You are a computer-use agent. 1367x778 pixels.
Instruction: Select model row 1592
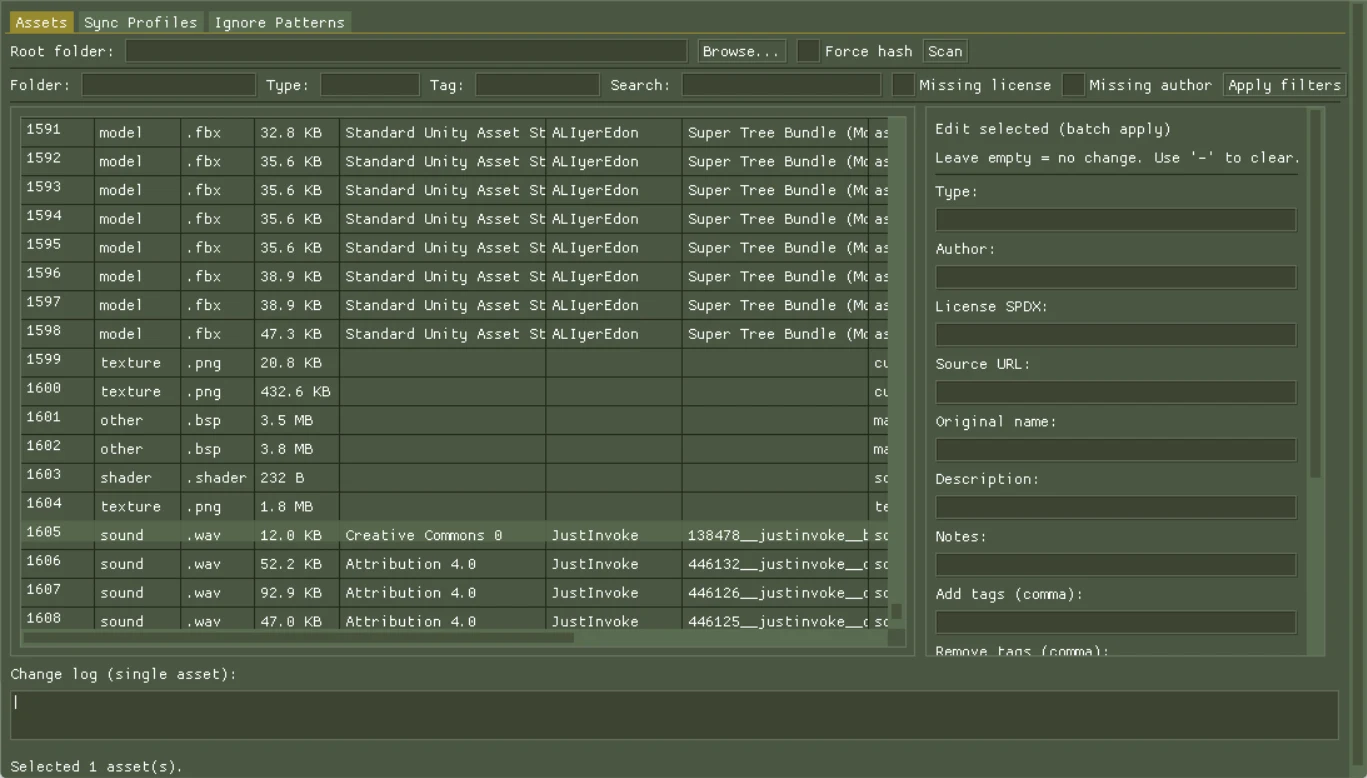pyautogui.click(x=455, y=161)
